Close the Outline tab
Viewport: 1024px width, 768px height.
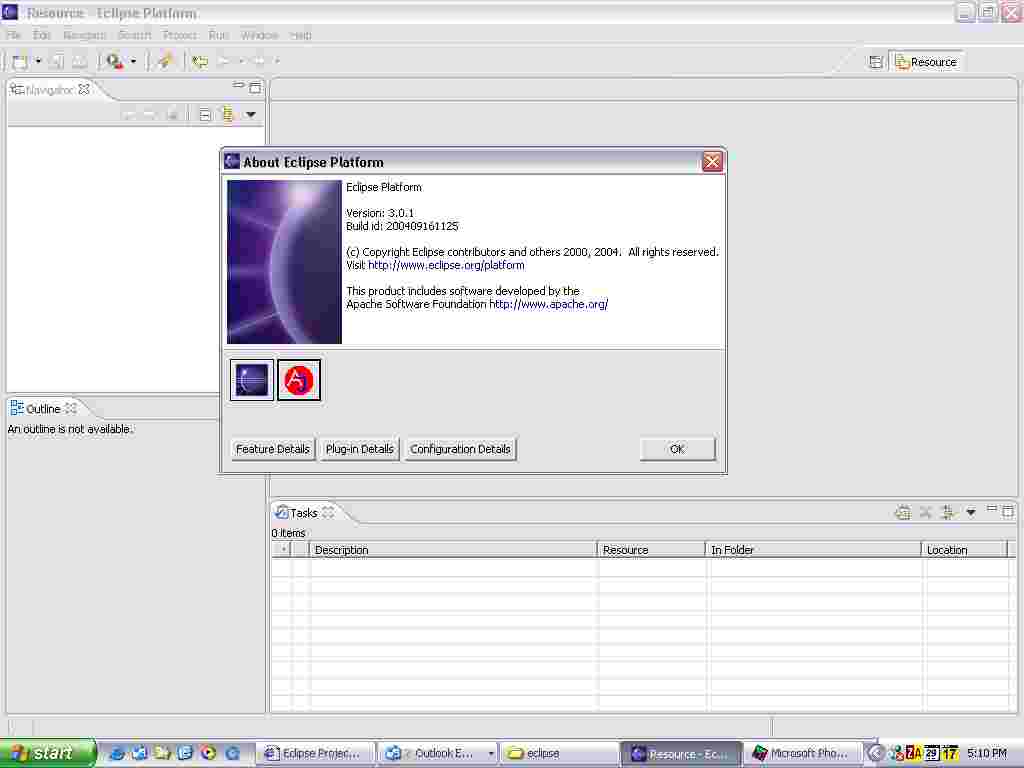pos(71,408)
